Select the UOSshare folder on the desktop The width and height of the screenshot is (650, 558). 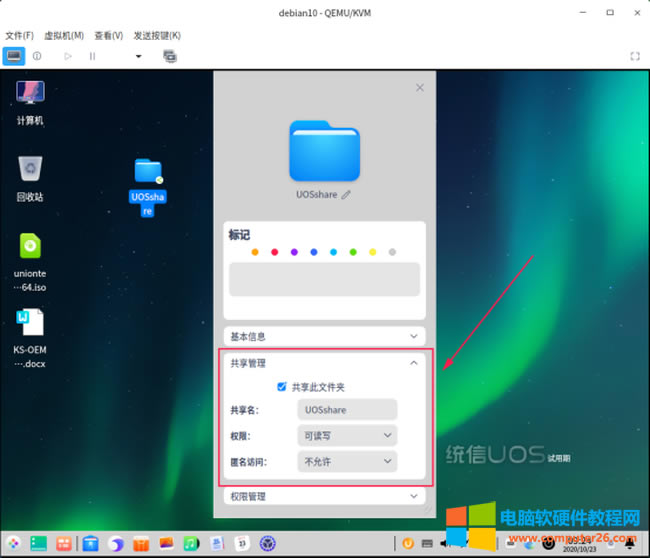click(x=148, y=187)
